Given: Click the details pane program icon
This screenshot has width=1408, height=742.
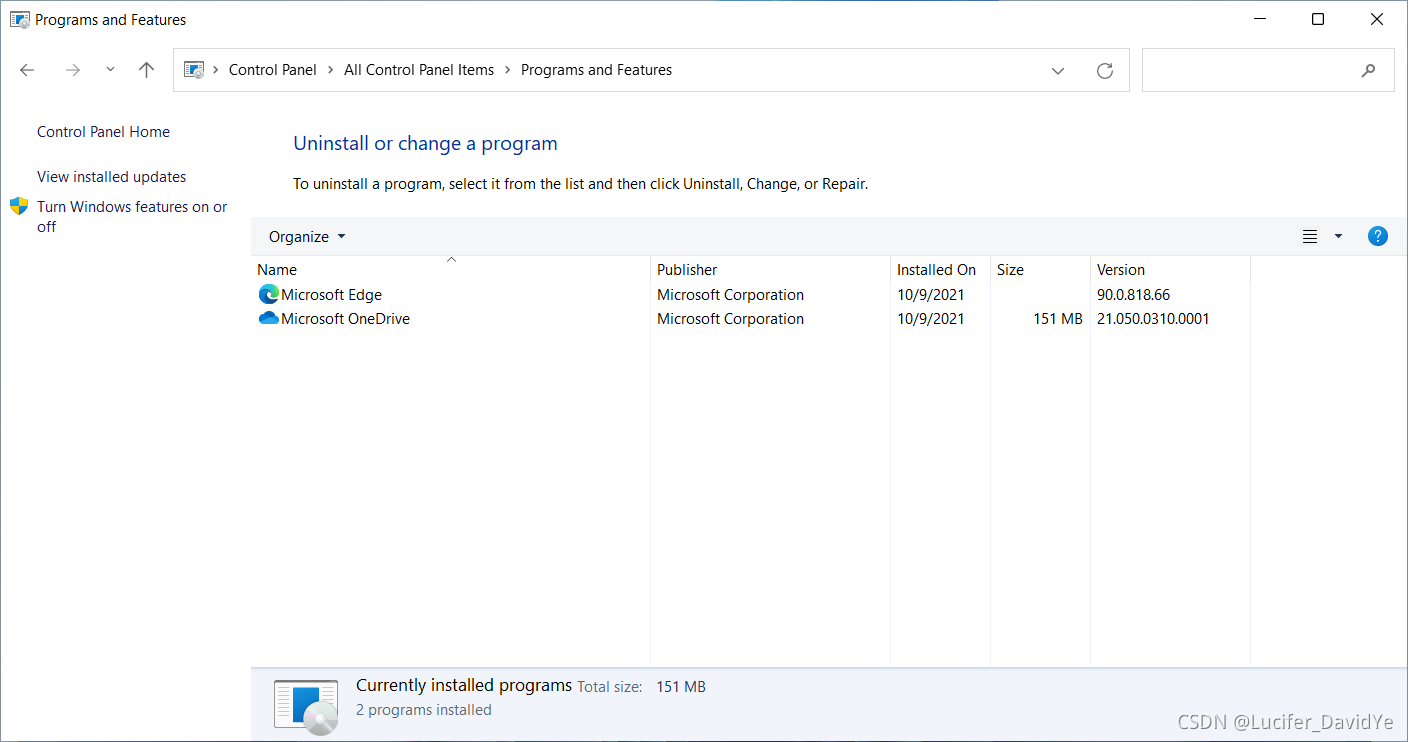Looking at the screenshot, I should pyautogui.click(x=305, y=705).
